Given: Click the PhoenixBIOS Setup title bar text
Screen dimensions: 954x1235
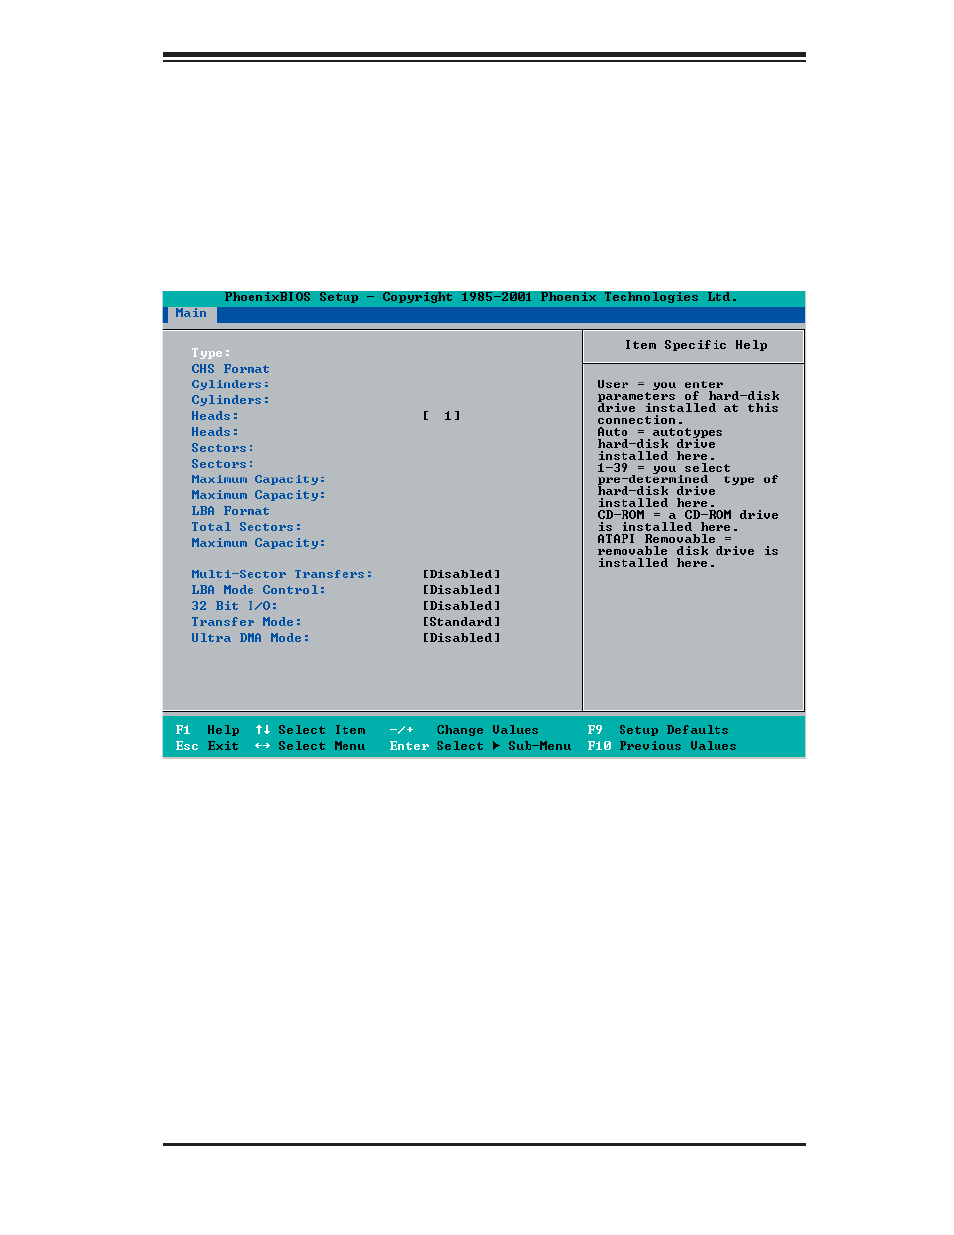Looking at the screenshot, I should point(481,297).
